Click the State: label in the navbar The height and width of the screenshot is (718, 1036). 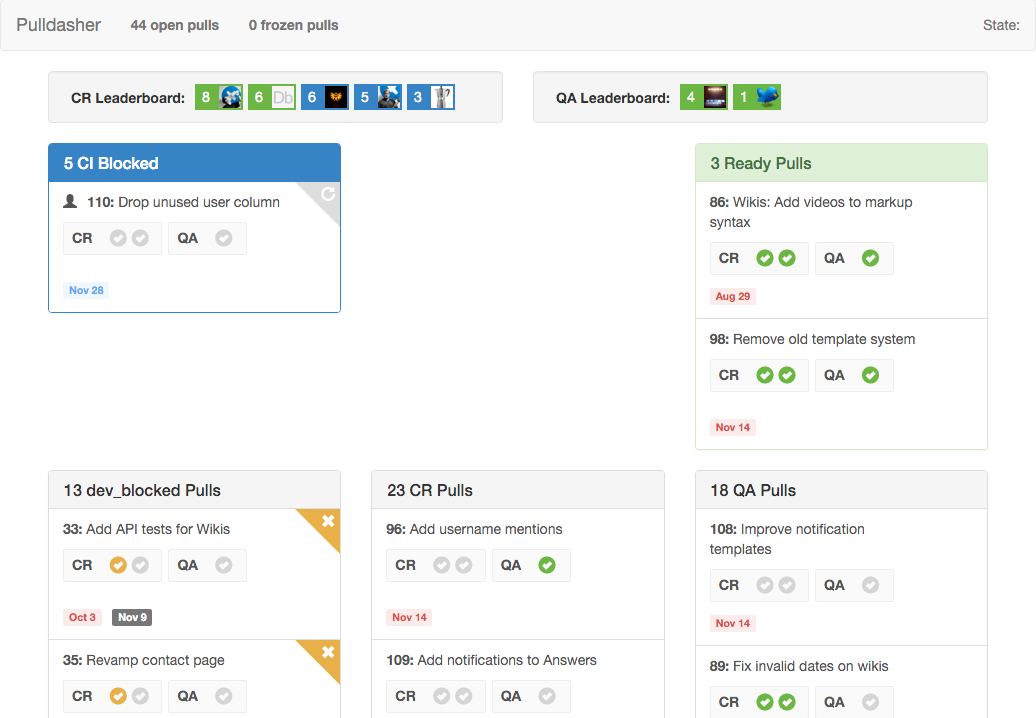[1001, 25]
